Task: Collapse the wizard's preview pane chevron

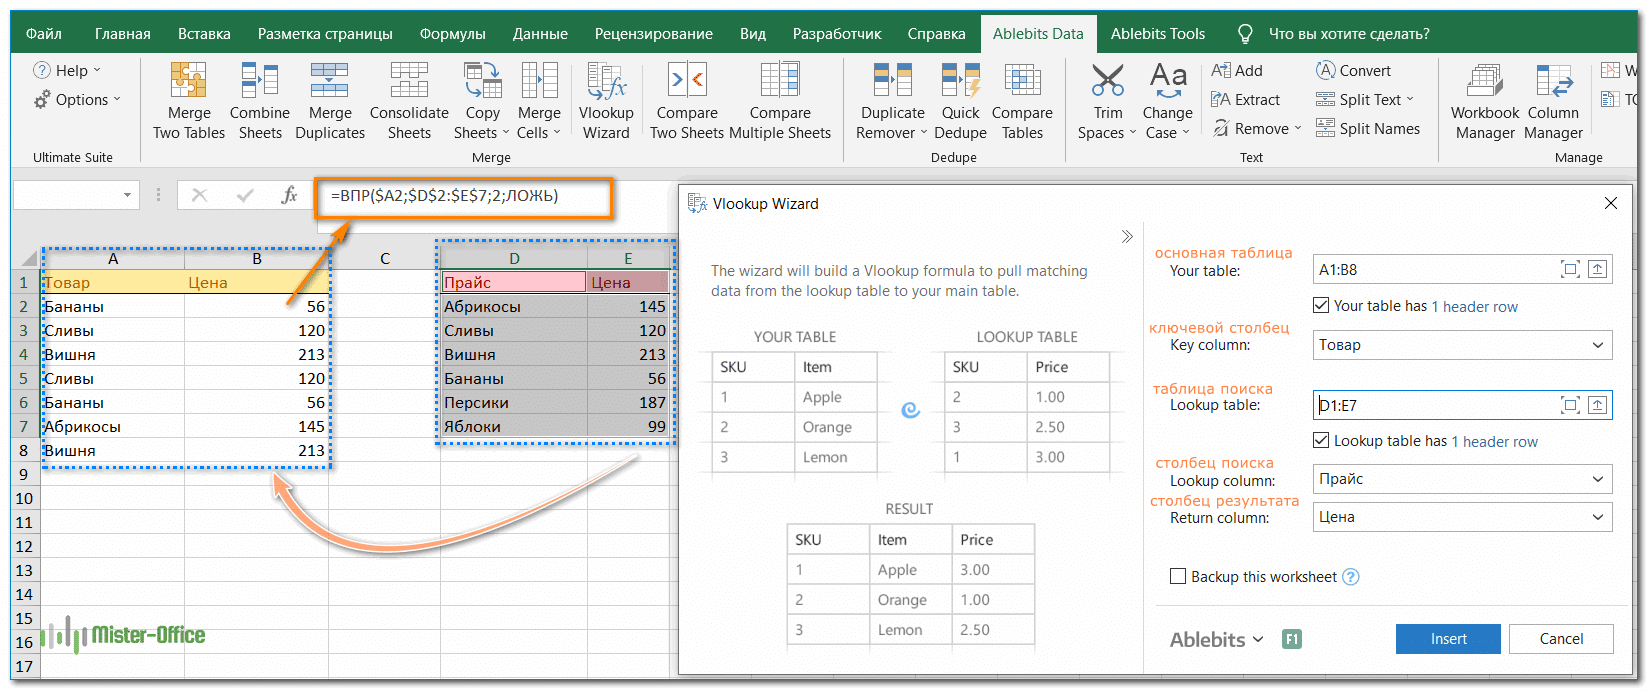Action: (x=1127, y=237)
